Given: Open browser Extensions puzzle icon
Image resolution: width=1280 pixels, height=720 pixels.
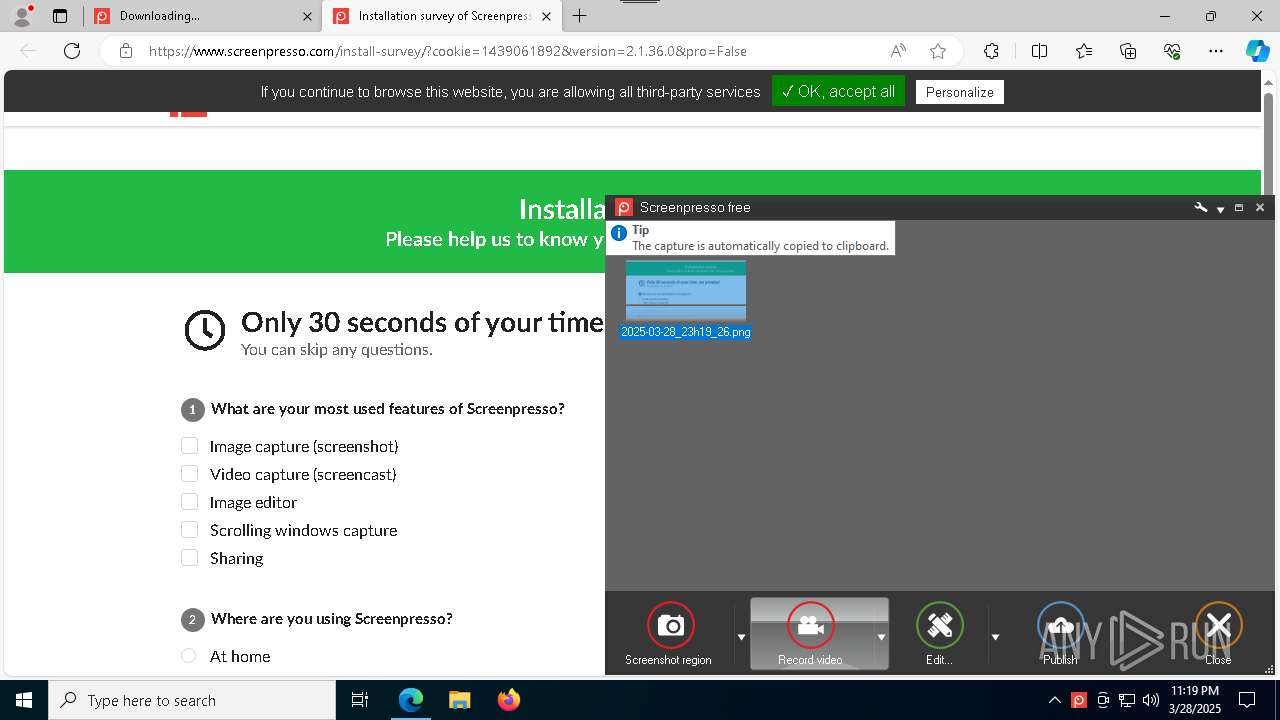Looking at the screenshot, I should (991, 51).
